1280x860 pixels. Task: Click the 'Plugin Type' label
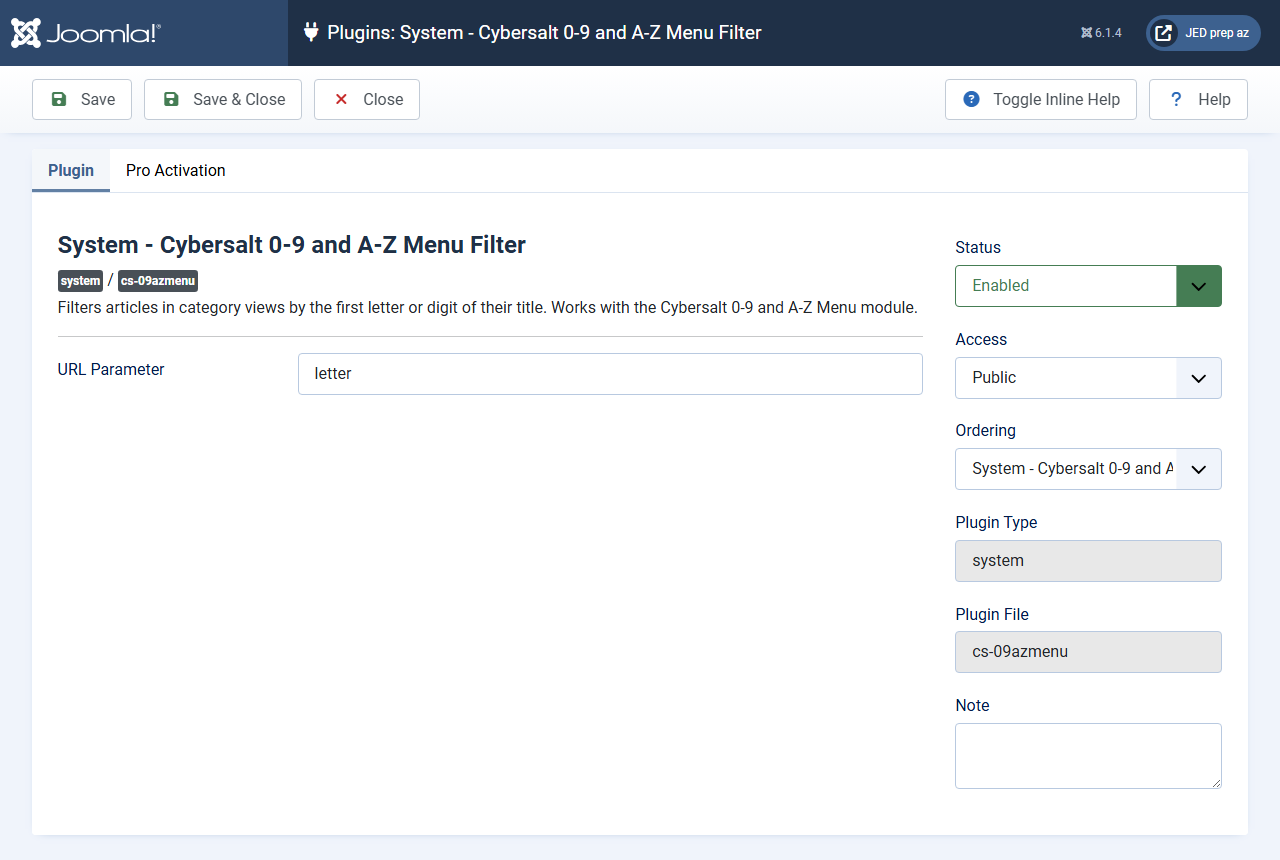tap(996, 522)
